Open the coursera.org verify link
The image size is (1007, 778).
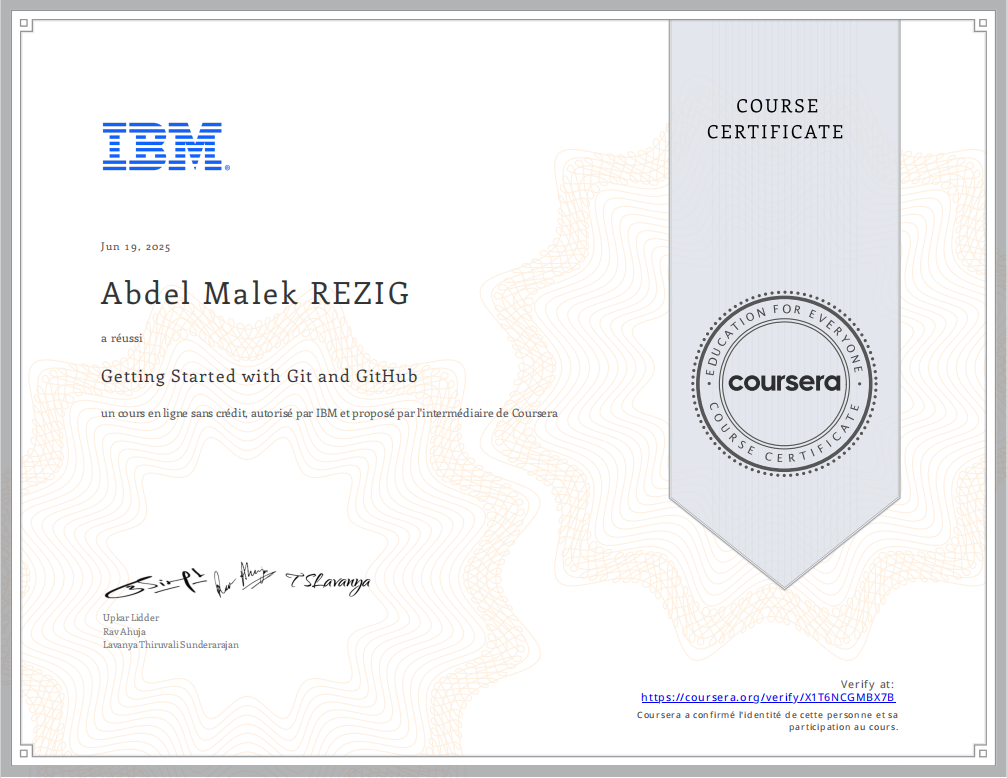[767, 697]
